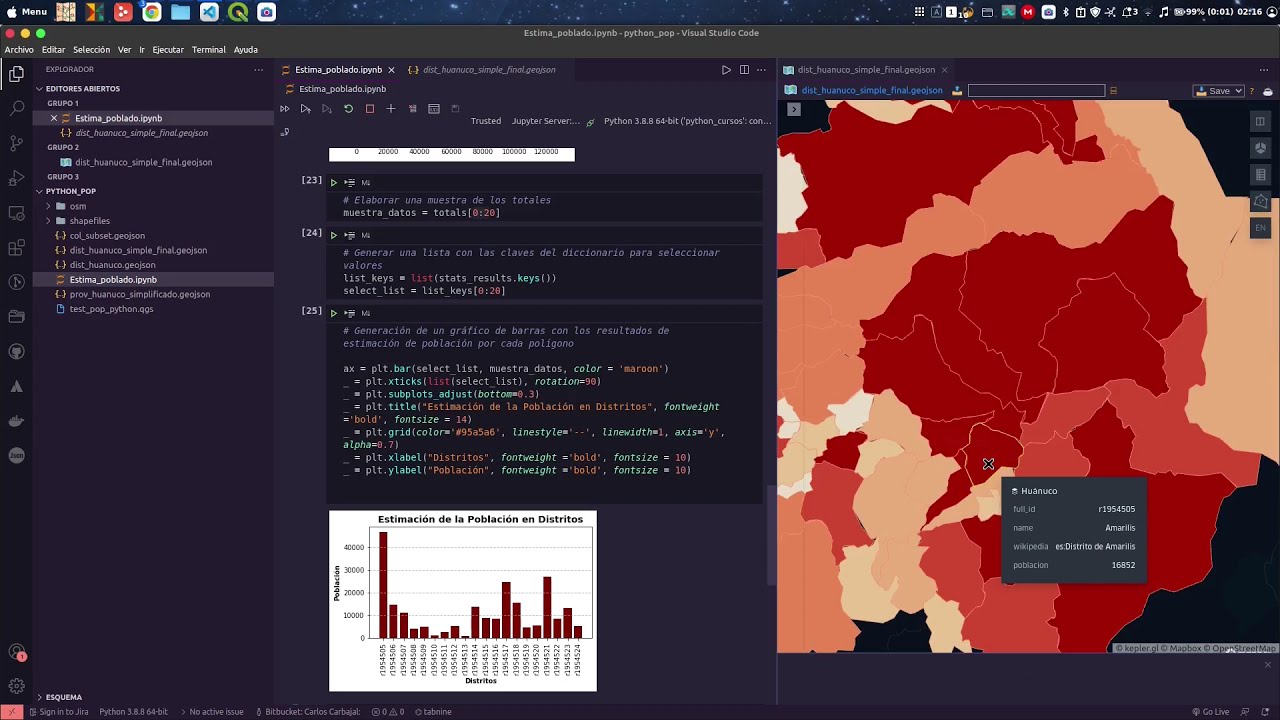
Task: Collapse the EDITORES ABIERTOS section
Action: 83,89
